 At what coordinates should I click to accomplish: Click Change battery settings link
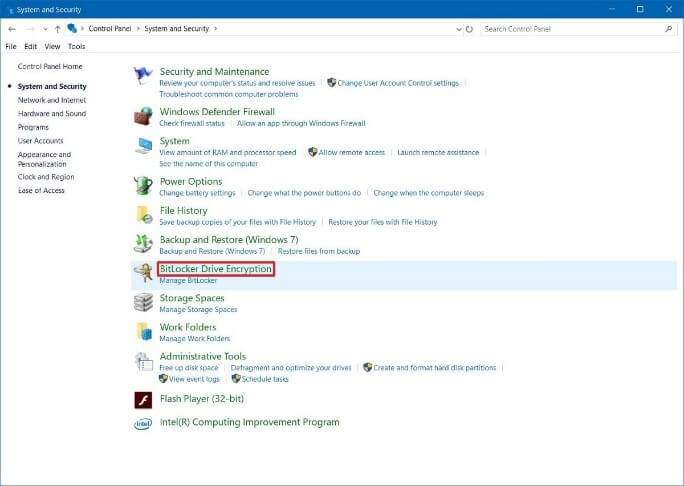(x=197, y=193)
